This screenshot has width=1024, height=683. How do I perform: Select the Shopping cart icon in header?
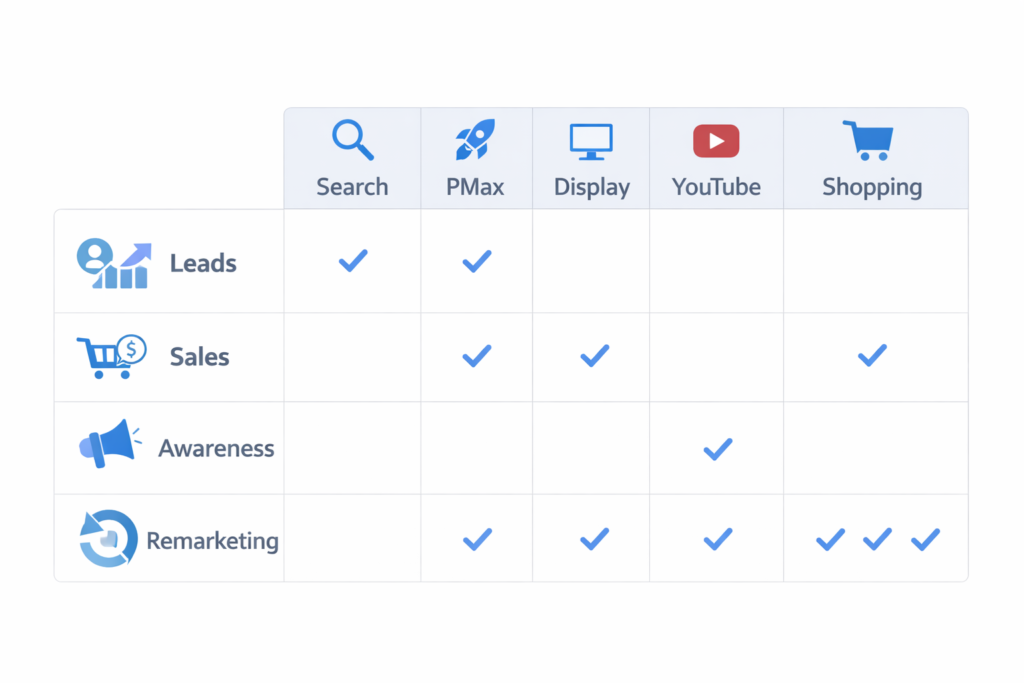868,141
